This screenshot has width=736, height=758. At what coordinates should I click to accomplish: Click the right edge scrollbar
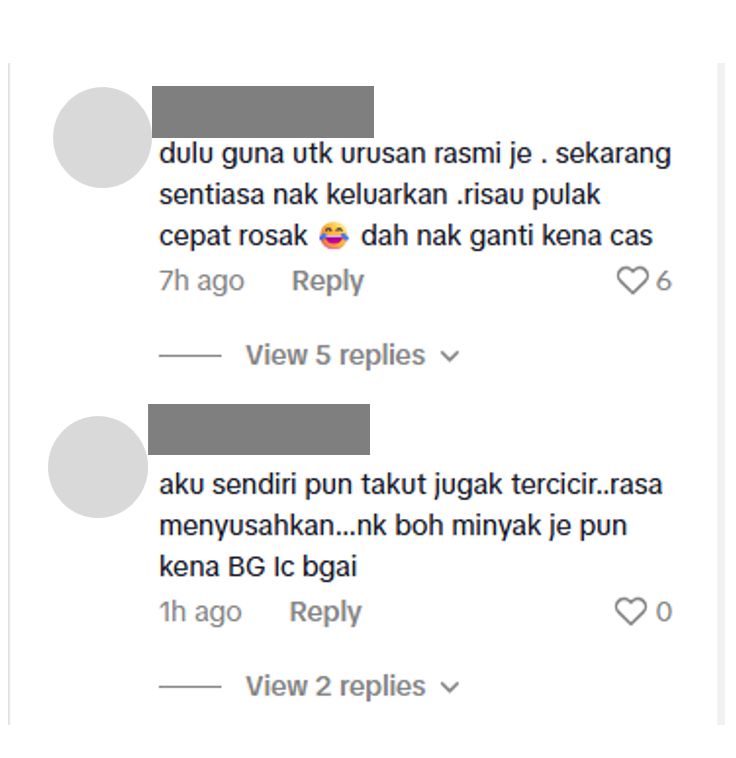(x=721, y=394)
